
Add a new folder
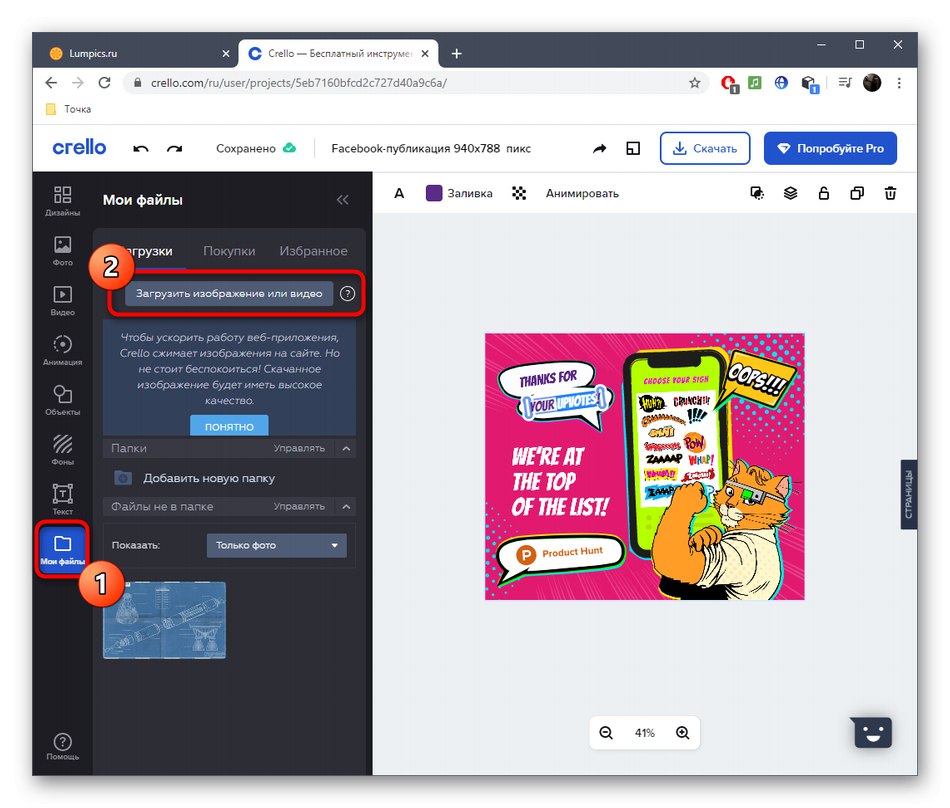(x=194, y=479)
